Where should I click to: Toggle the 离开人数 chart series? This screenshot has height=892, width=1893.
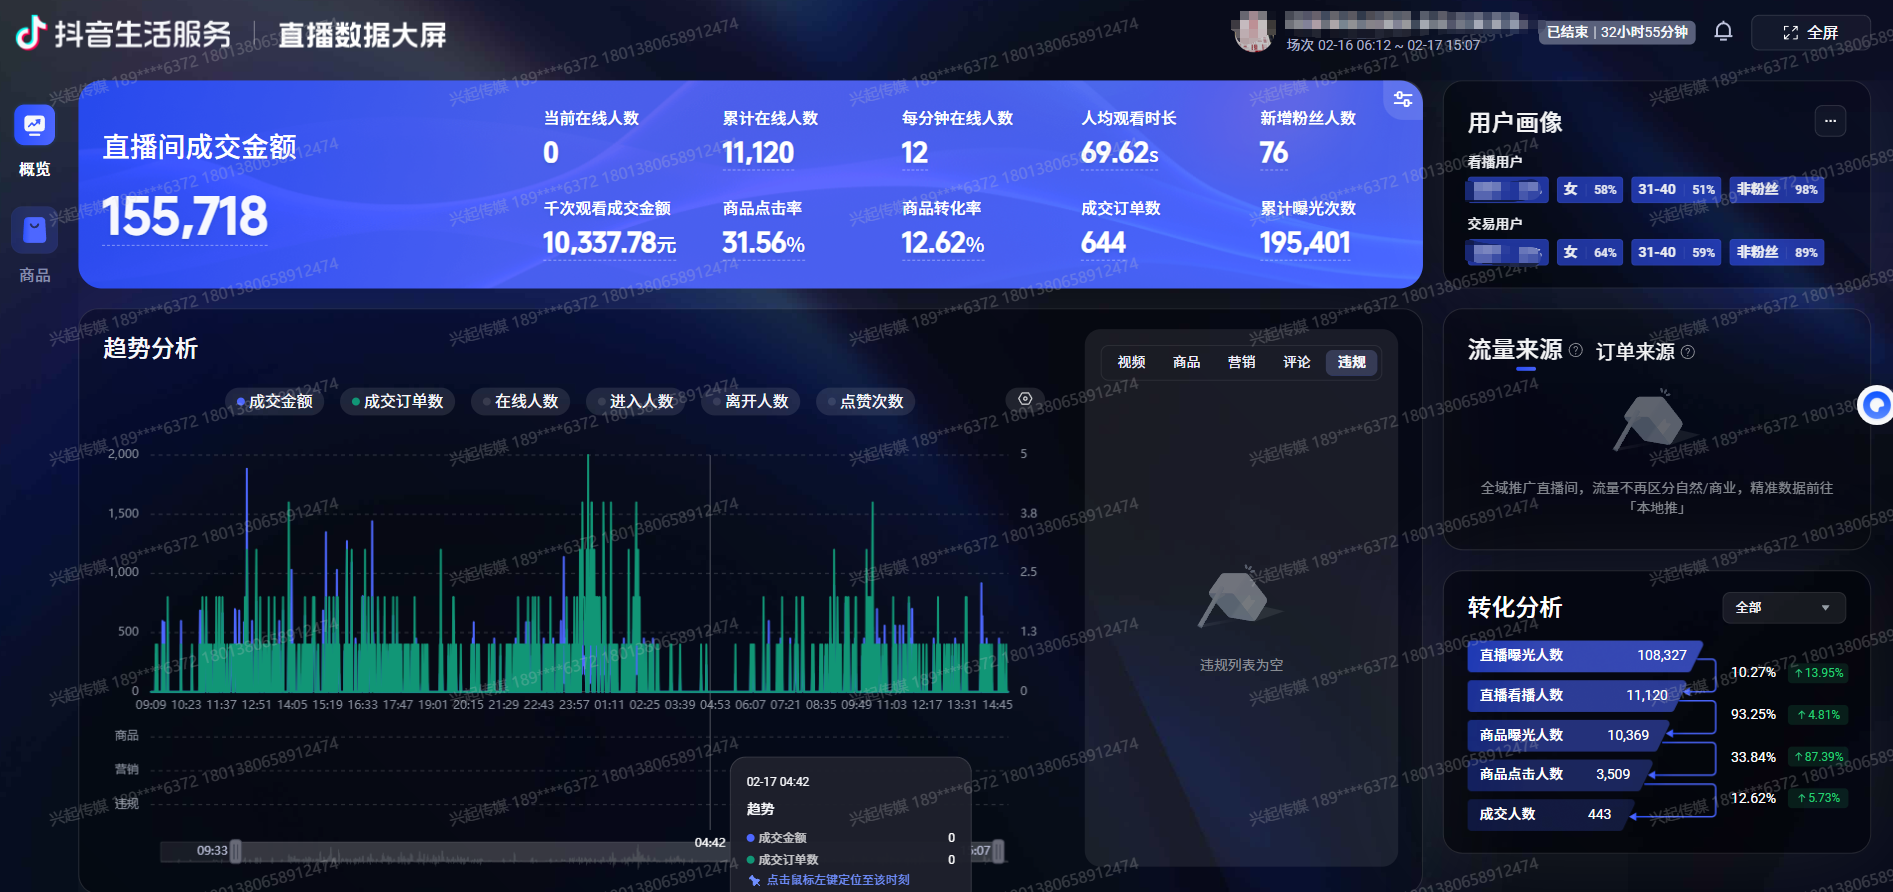(x=750, y=402)
